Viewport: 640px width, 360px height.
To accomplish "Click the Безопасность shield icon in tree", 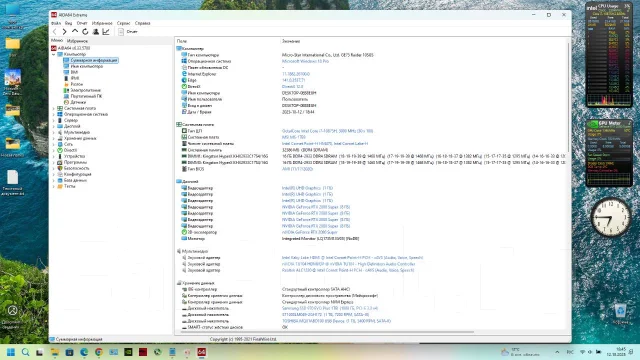I will click(x=60, y=168).
